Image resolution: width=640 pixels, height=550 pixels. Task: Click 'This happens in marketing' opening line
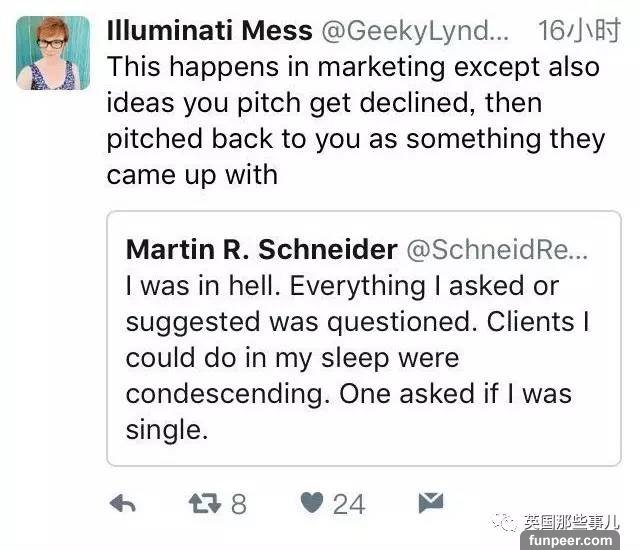[x=270, y=67]
